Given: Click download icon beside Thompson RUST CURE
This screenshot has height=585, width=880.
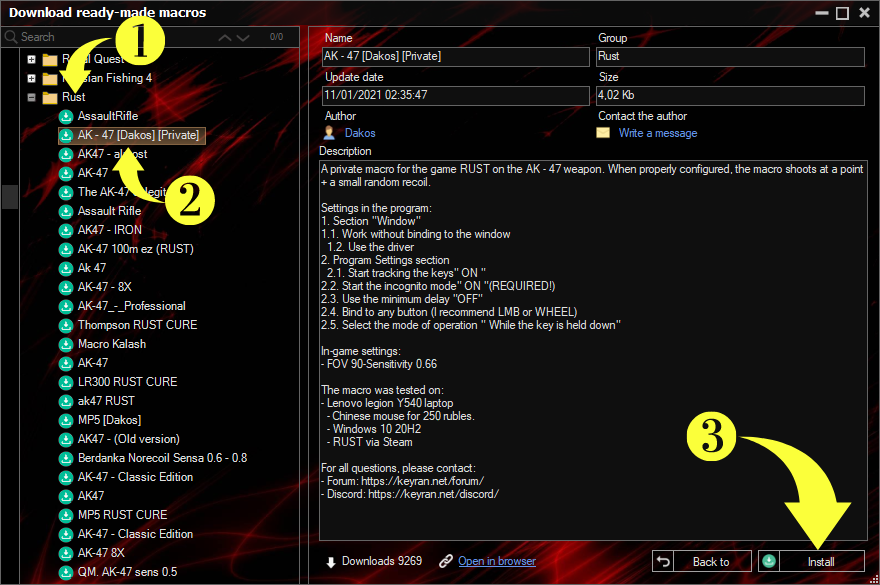Looking at the screenshot, I should click(x=66, y=326).
